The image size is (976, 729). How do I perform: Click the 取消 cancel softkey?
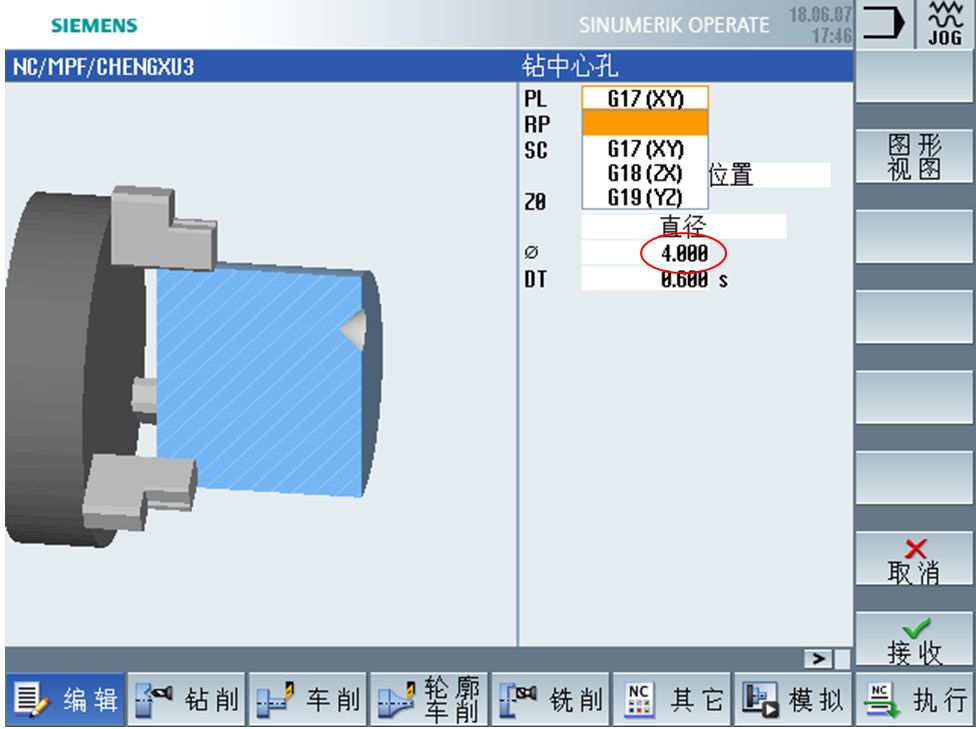[914, 558]
